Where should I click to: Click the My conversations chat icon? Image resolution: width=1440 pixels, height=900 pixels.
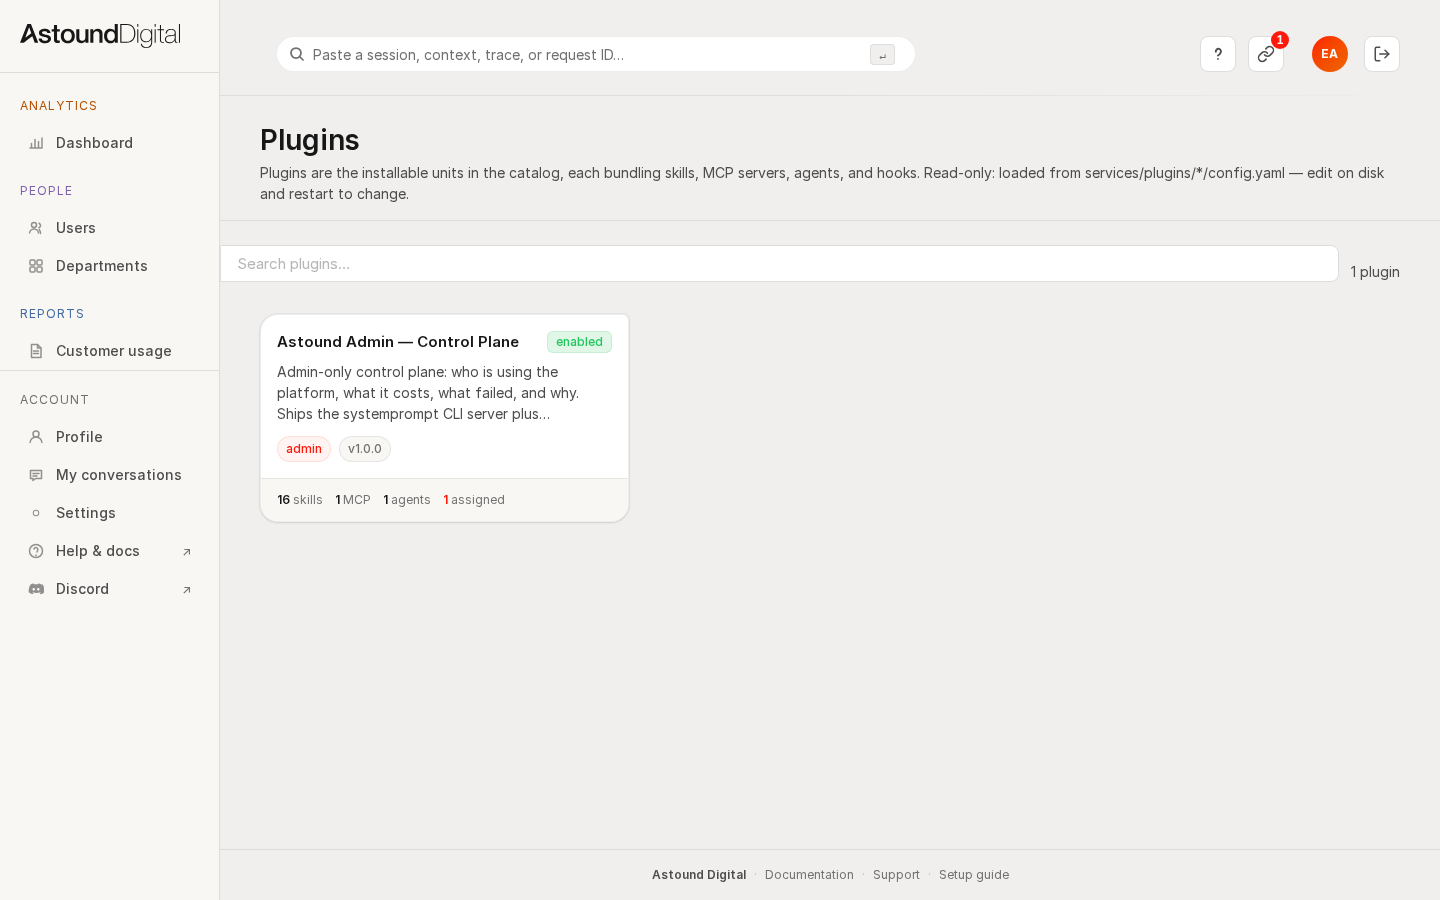36,475
